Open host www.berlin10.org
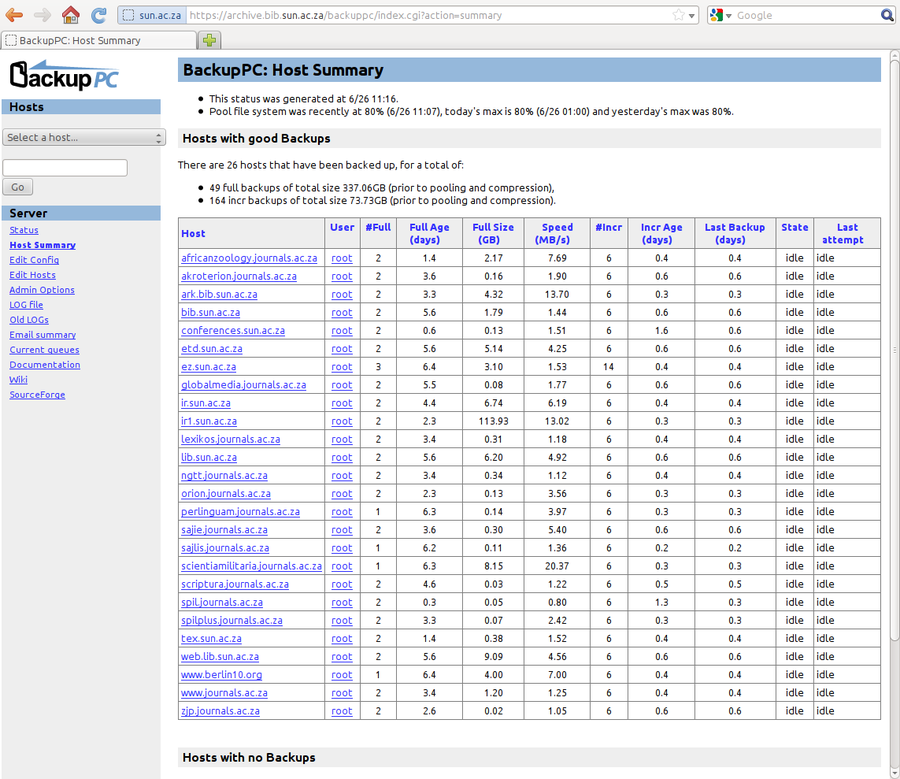Image resolution: width=900 pixels, height=779 pixels. 222,675
